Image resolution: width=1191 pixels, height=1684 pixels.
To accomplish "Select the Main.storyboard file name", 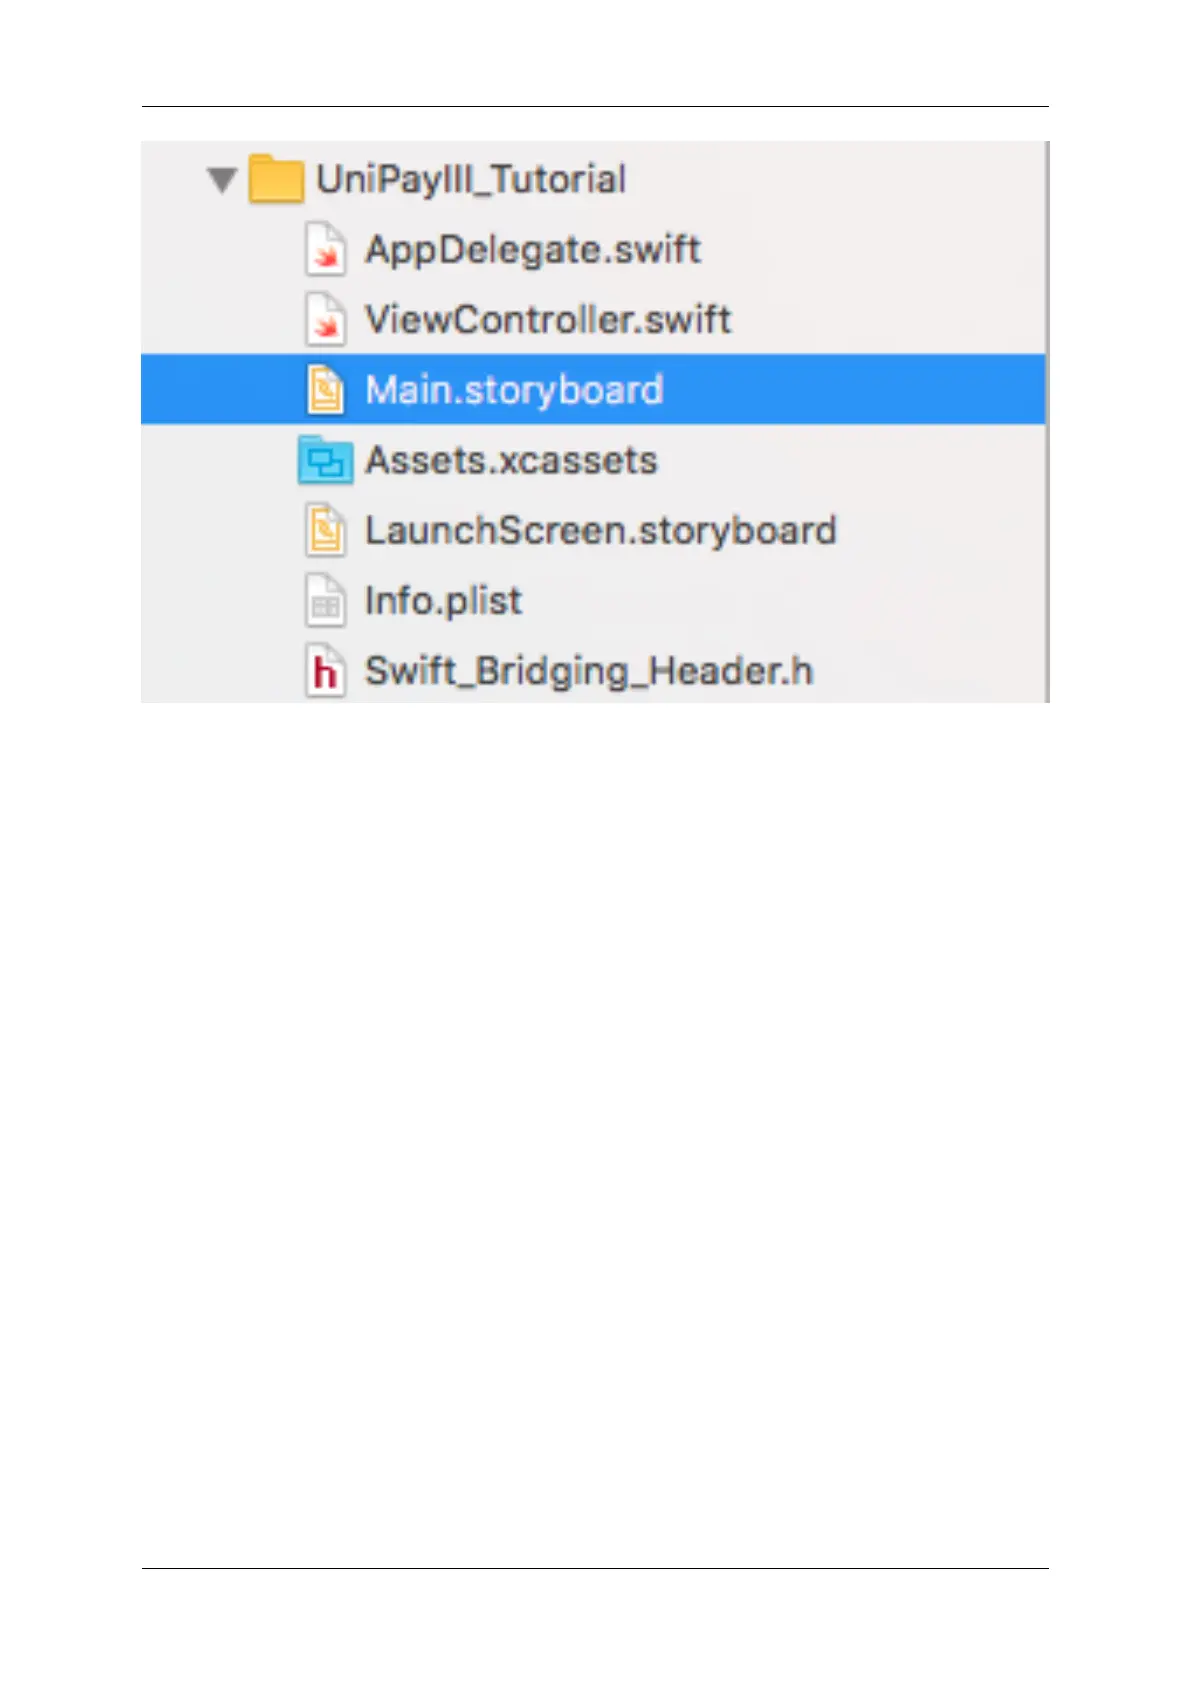I will tap(513, 390).
